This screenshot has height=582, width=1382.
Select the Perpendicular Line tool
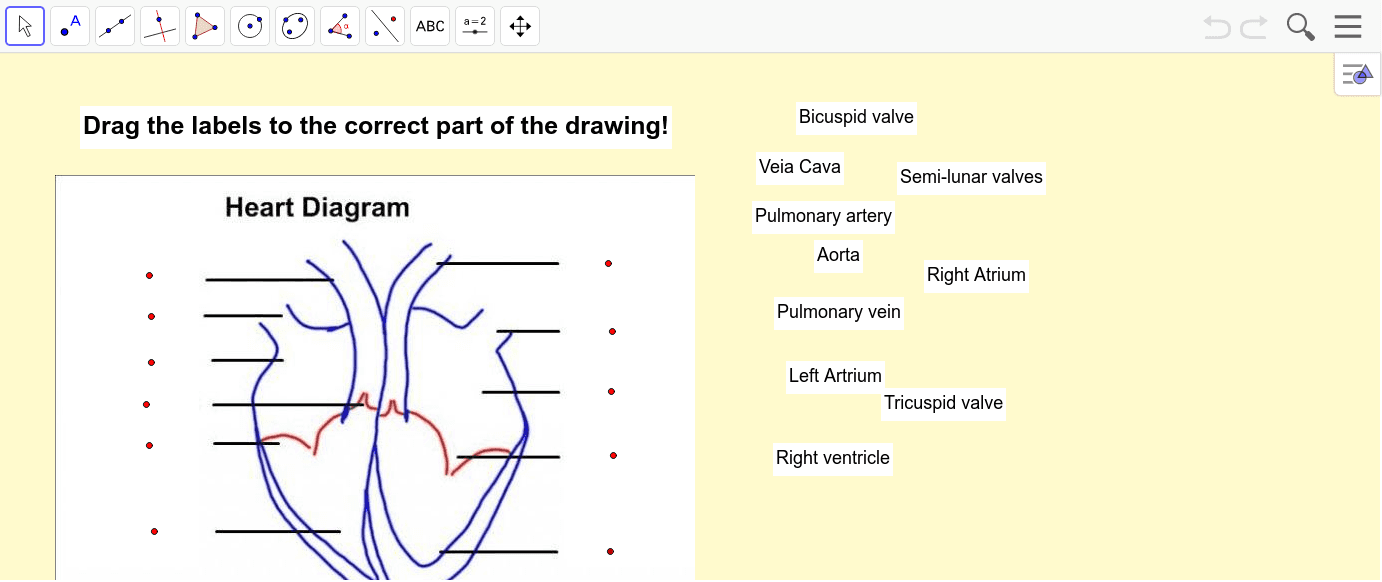point(160,26)
